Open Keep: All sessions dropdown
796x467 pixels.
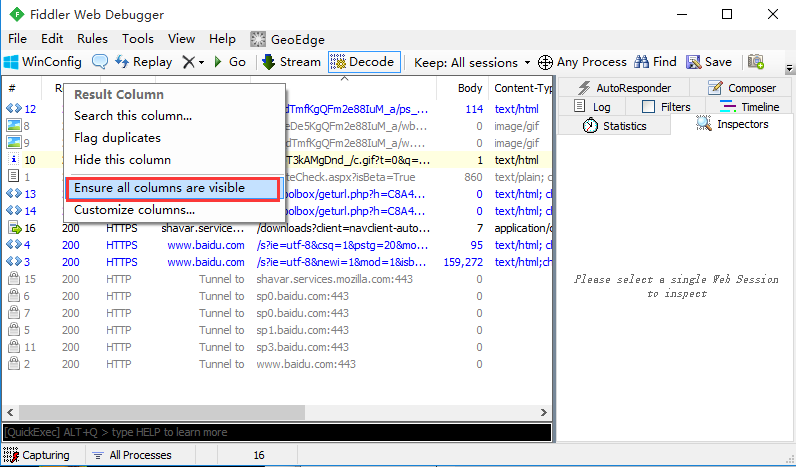point(472,62)
